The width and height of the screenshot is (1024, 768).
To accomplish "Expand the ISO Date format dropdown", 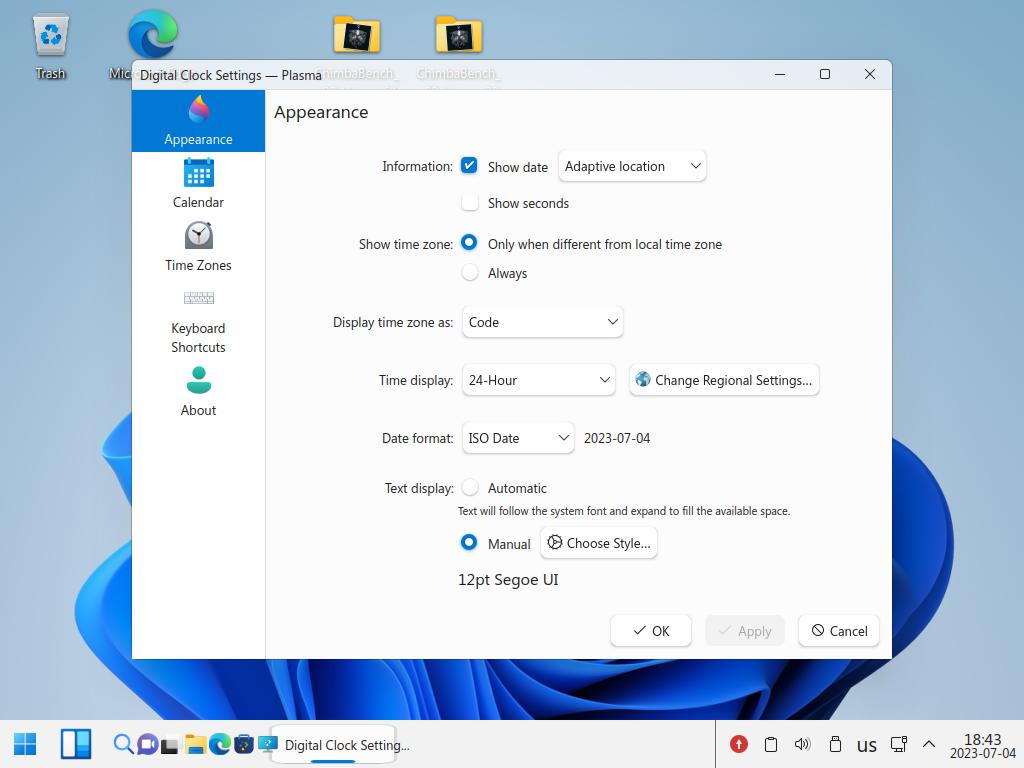I will point(518,438).
